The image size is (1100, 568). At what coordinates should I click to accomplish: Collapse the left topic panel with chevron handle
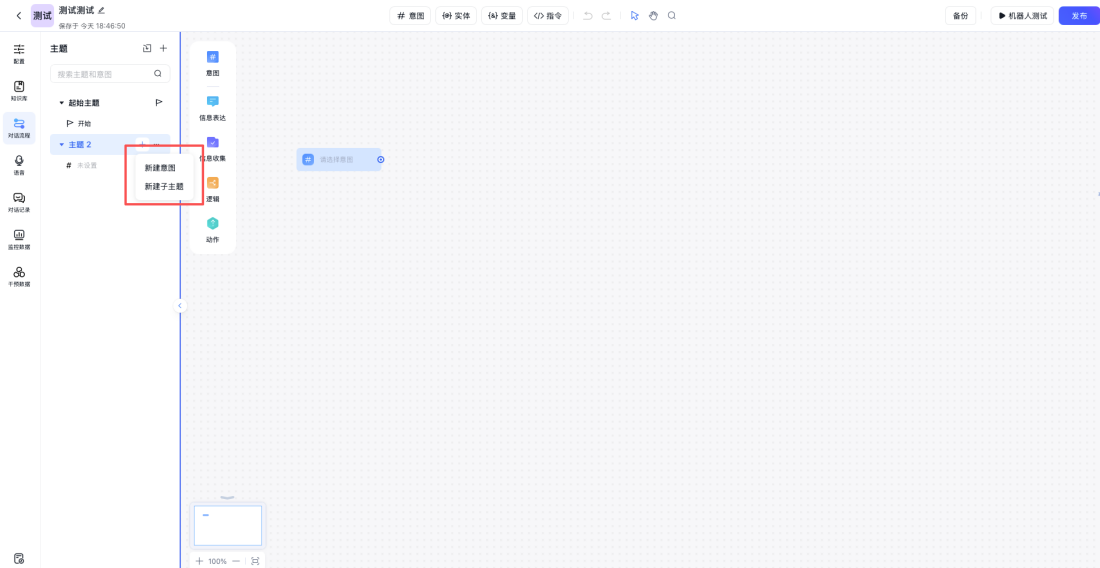click(180, 306)
